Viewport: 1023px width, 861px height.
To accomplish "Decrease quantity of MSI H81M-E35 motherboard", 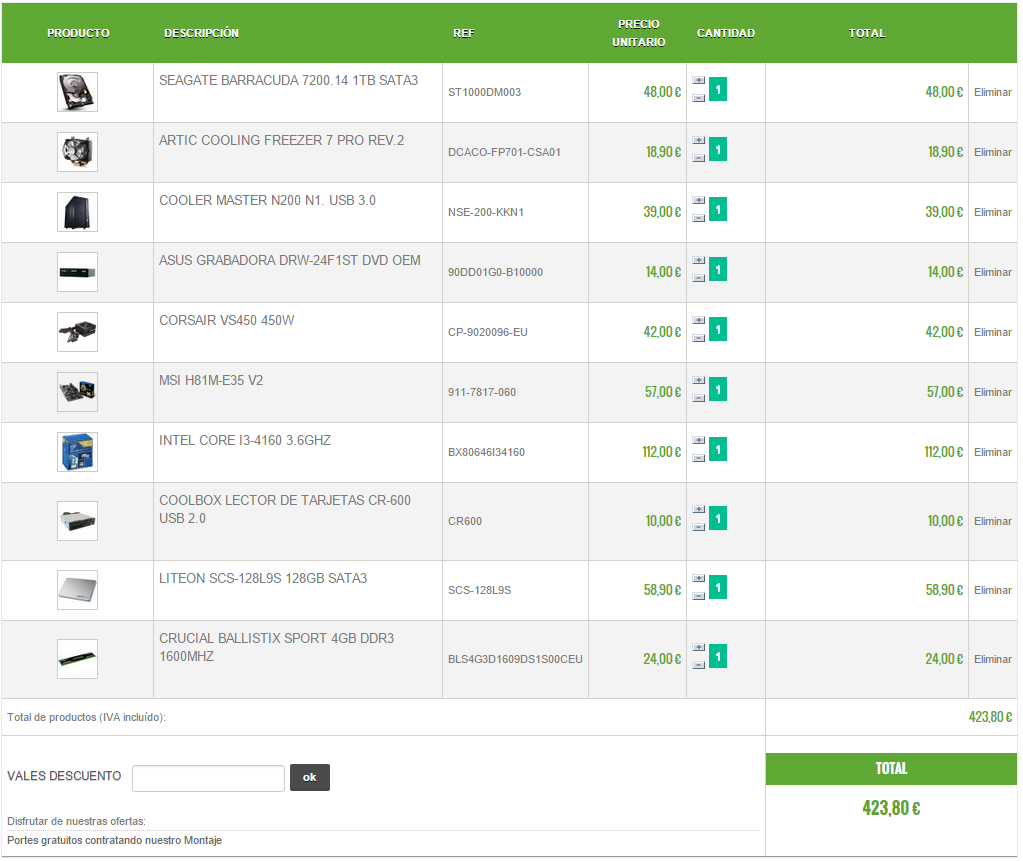I will pos(699,398).
